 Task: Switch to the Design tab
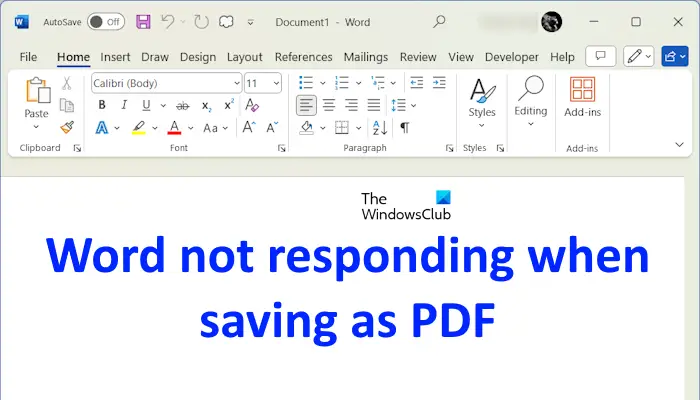coord(198,57)
